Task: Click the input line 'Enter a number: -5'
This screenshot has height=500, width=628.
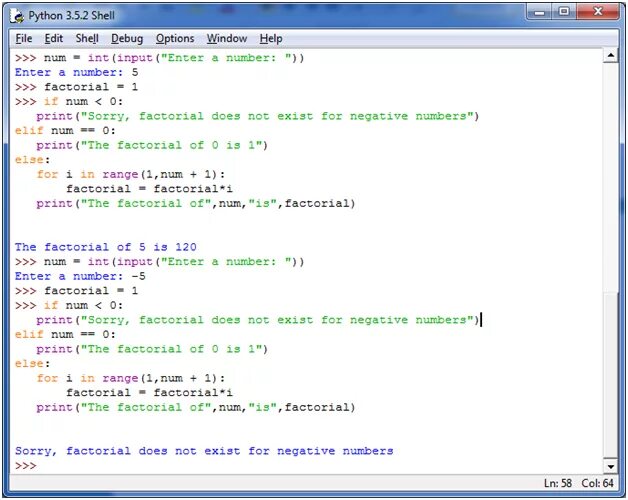Action: click(x=80, y=276)
